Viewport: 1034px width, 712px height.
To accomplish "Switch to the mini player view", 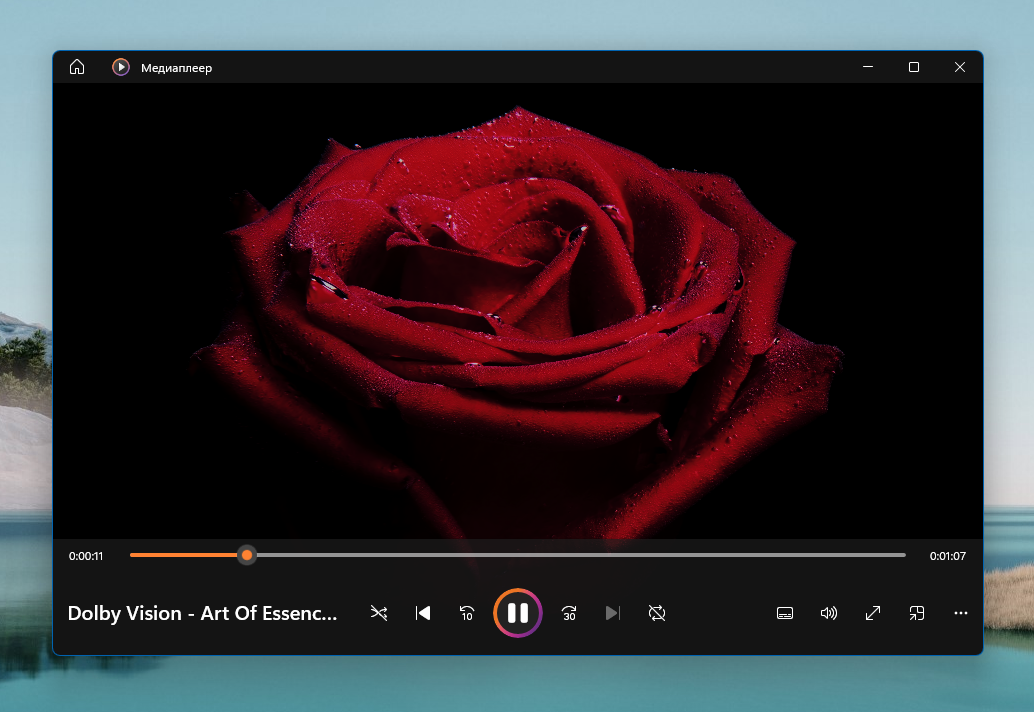I will tap(917, 613).
